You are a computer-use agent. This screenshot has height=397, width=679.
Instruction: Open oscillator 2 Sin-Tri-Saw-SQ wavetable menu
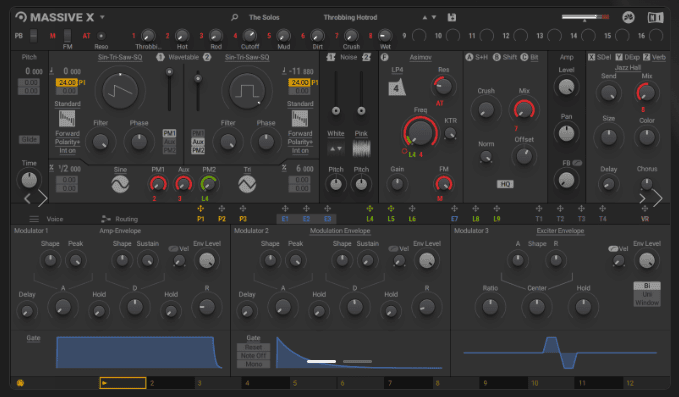coord(247,57)
